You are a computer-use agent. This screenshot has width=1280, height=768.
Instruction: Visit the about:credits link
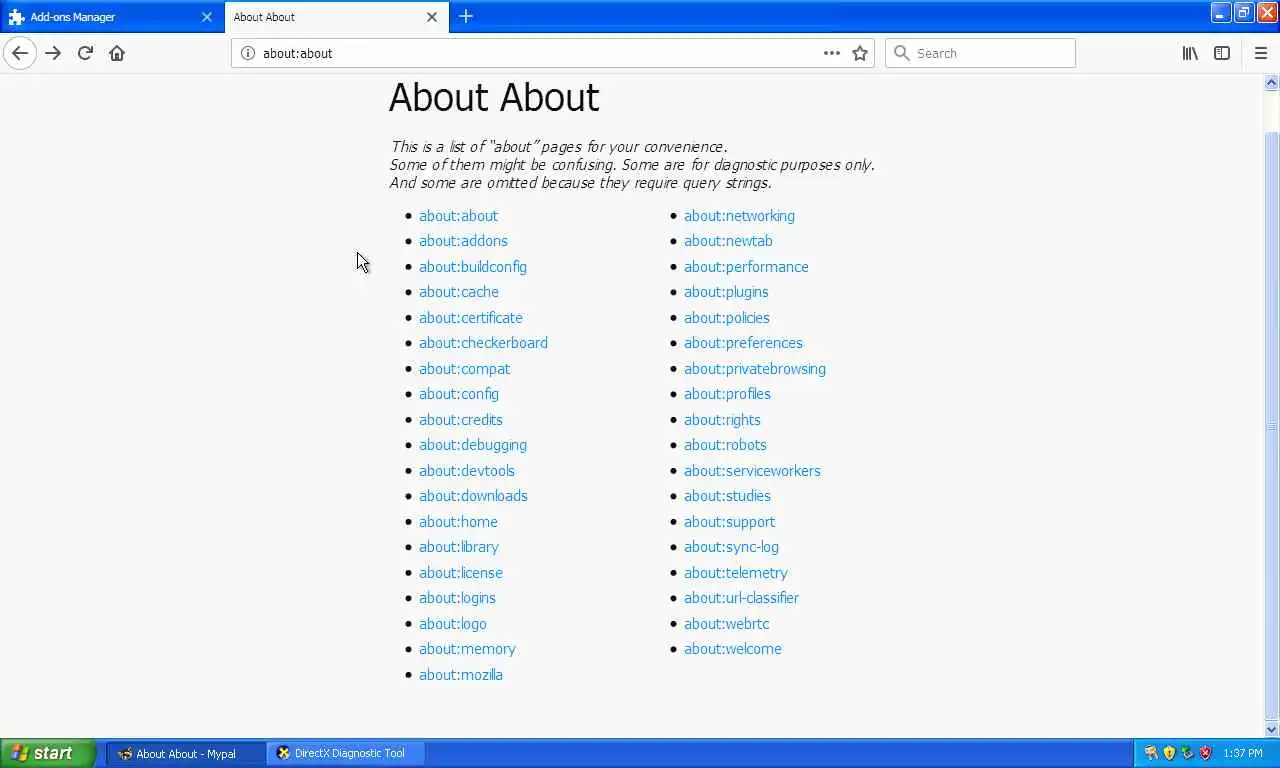(461, 420)
